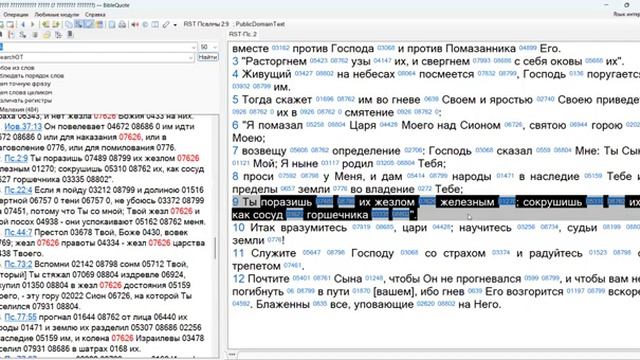Open the Любимые модули menu
Screen dimensions: 640x360
click(57, 15)
